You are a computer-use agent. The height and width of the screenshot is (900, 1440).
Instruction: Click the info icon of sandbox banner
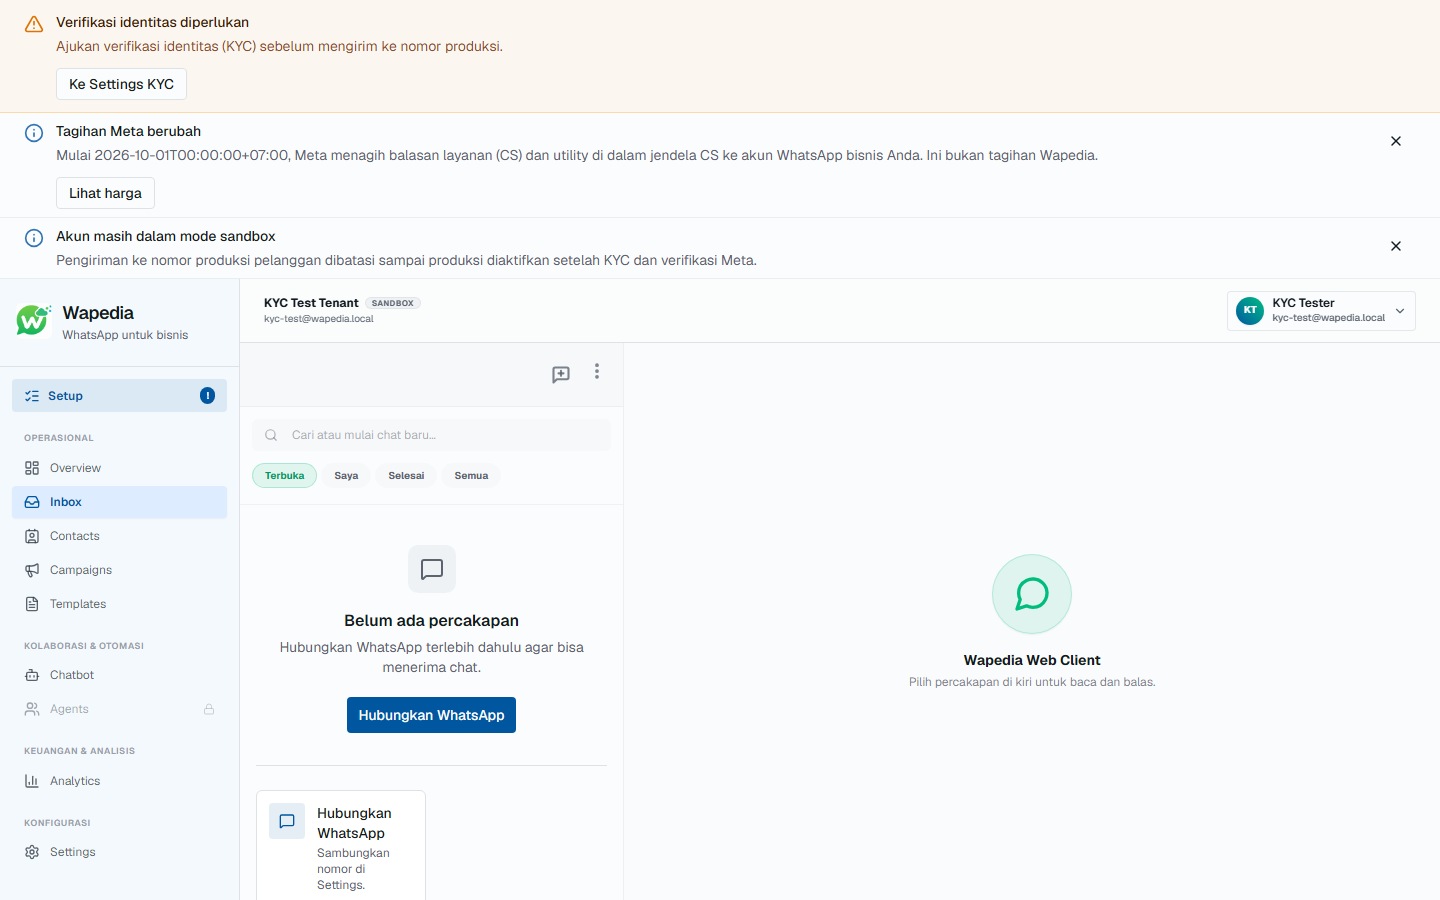[34, 238]
